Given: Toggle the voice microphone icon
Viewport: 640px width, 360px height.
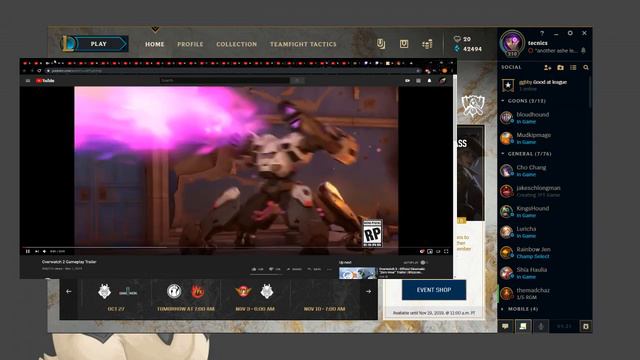Looking at the screenshot, I should (x=541, y=326).
